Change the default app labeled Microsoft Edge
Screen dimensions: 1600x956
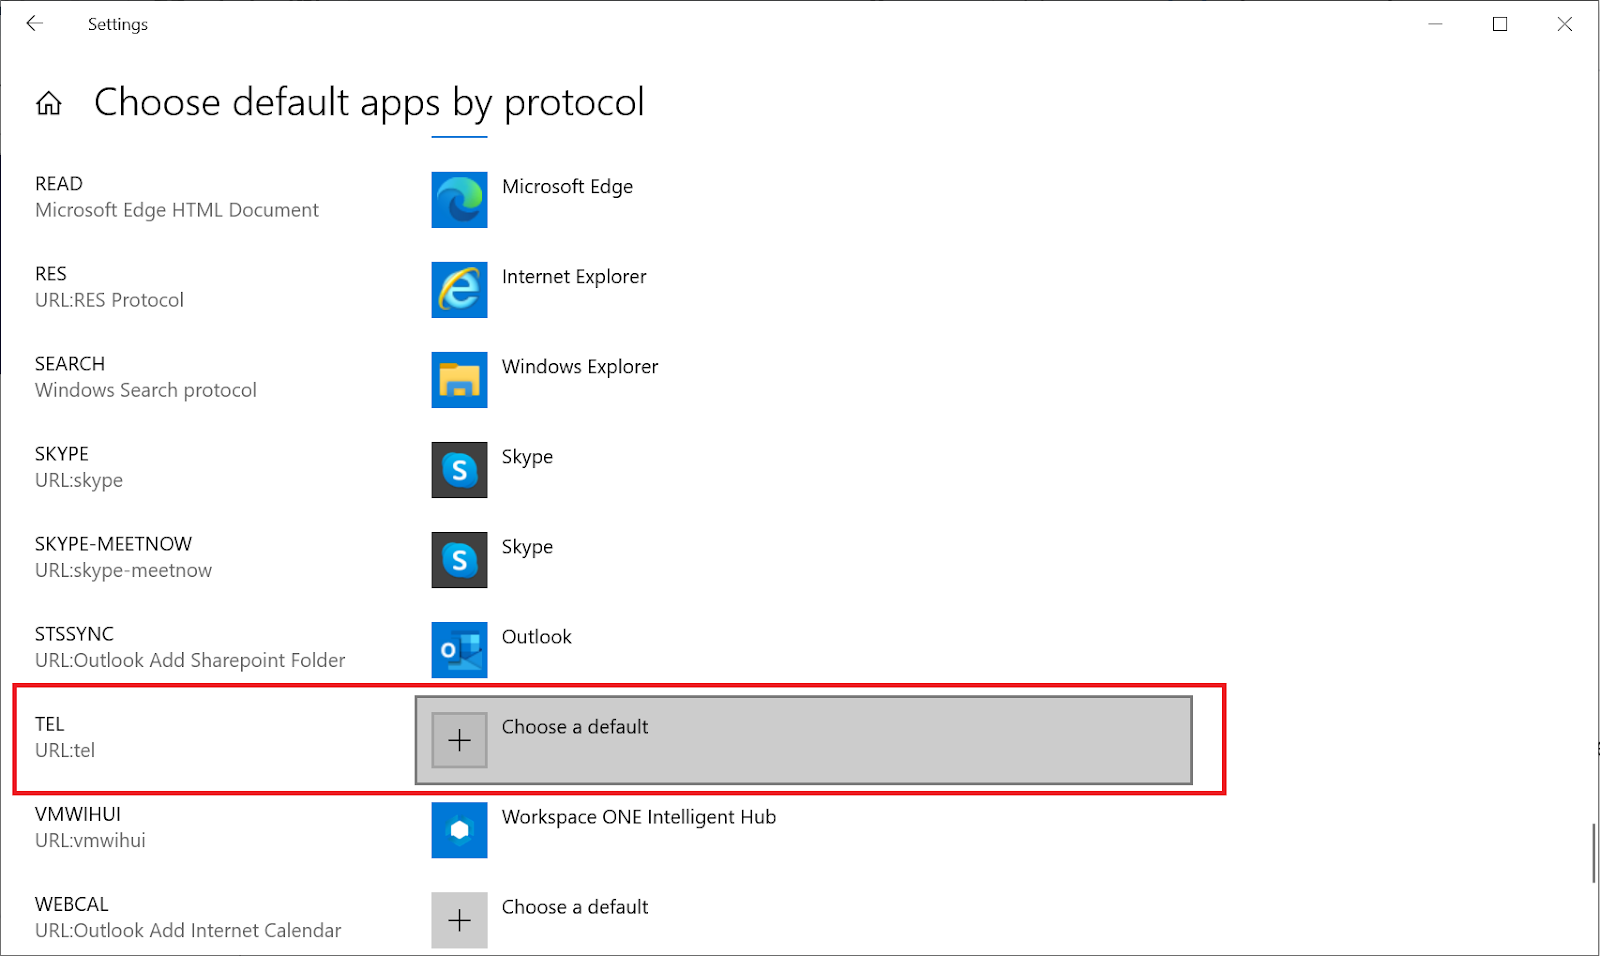pyautogui.click(x=567, y=187)
